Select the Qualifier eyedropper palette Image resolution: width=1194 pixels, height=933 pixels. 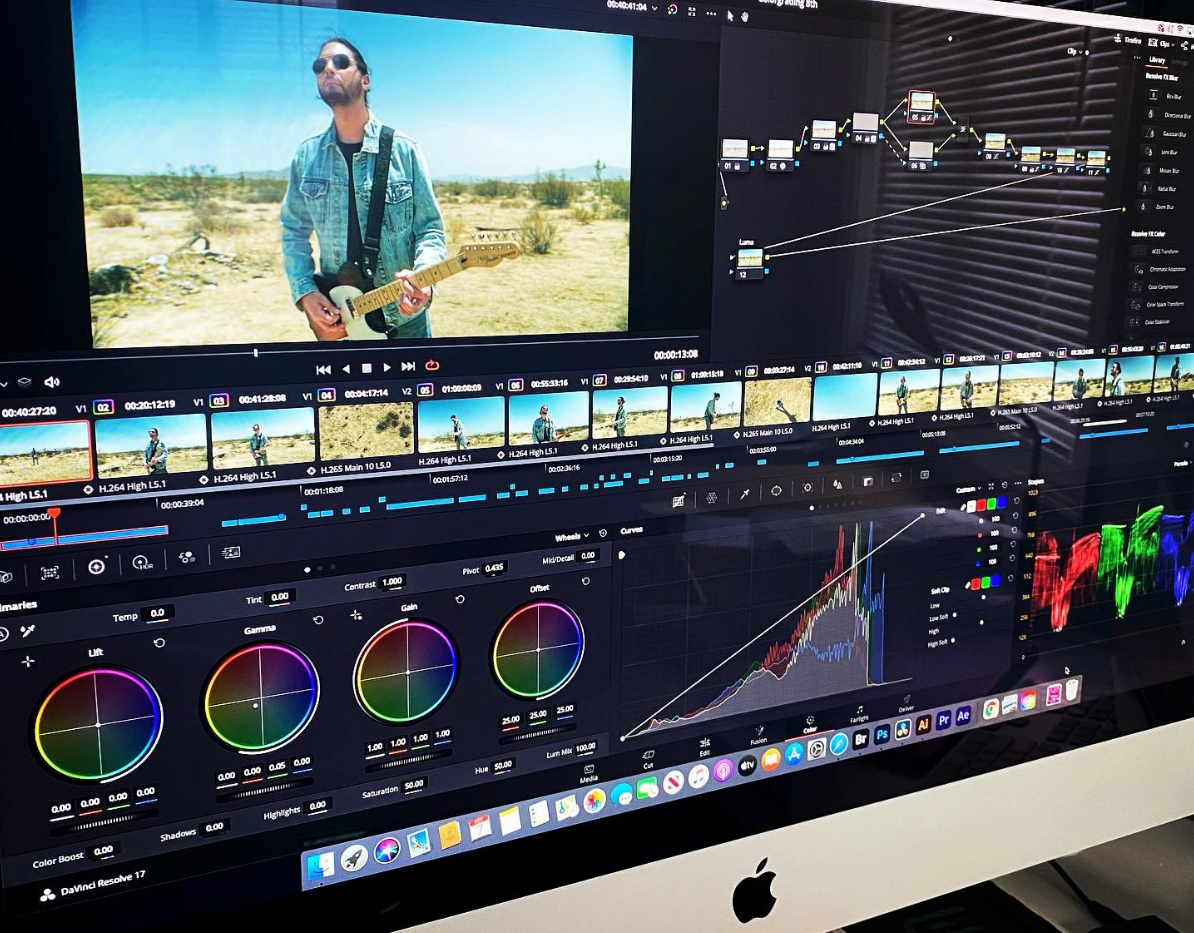[745, 494]
